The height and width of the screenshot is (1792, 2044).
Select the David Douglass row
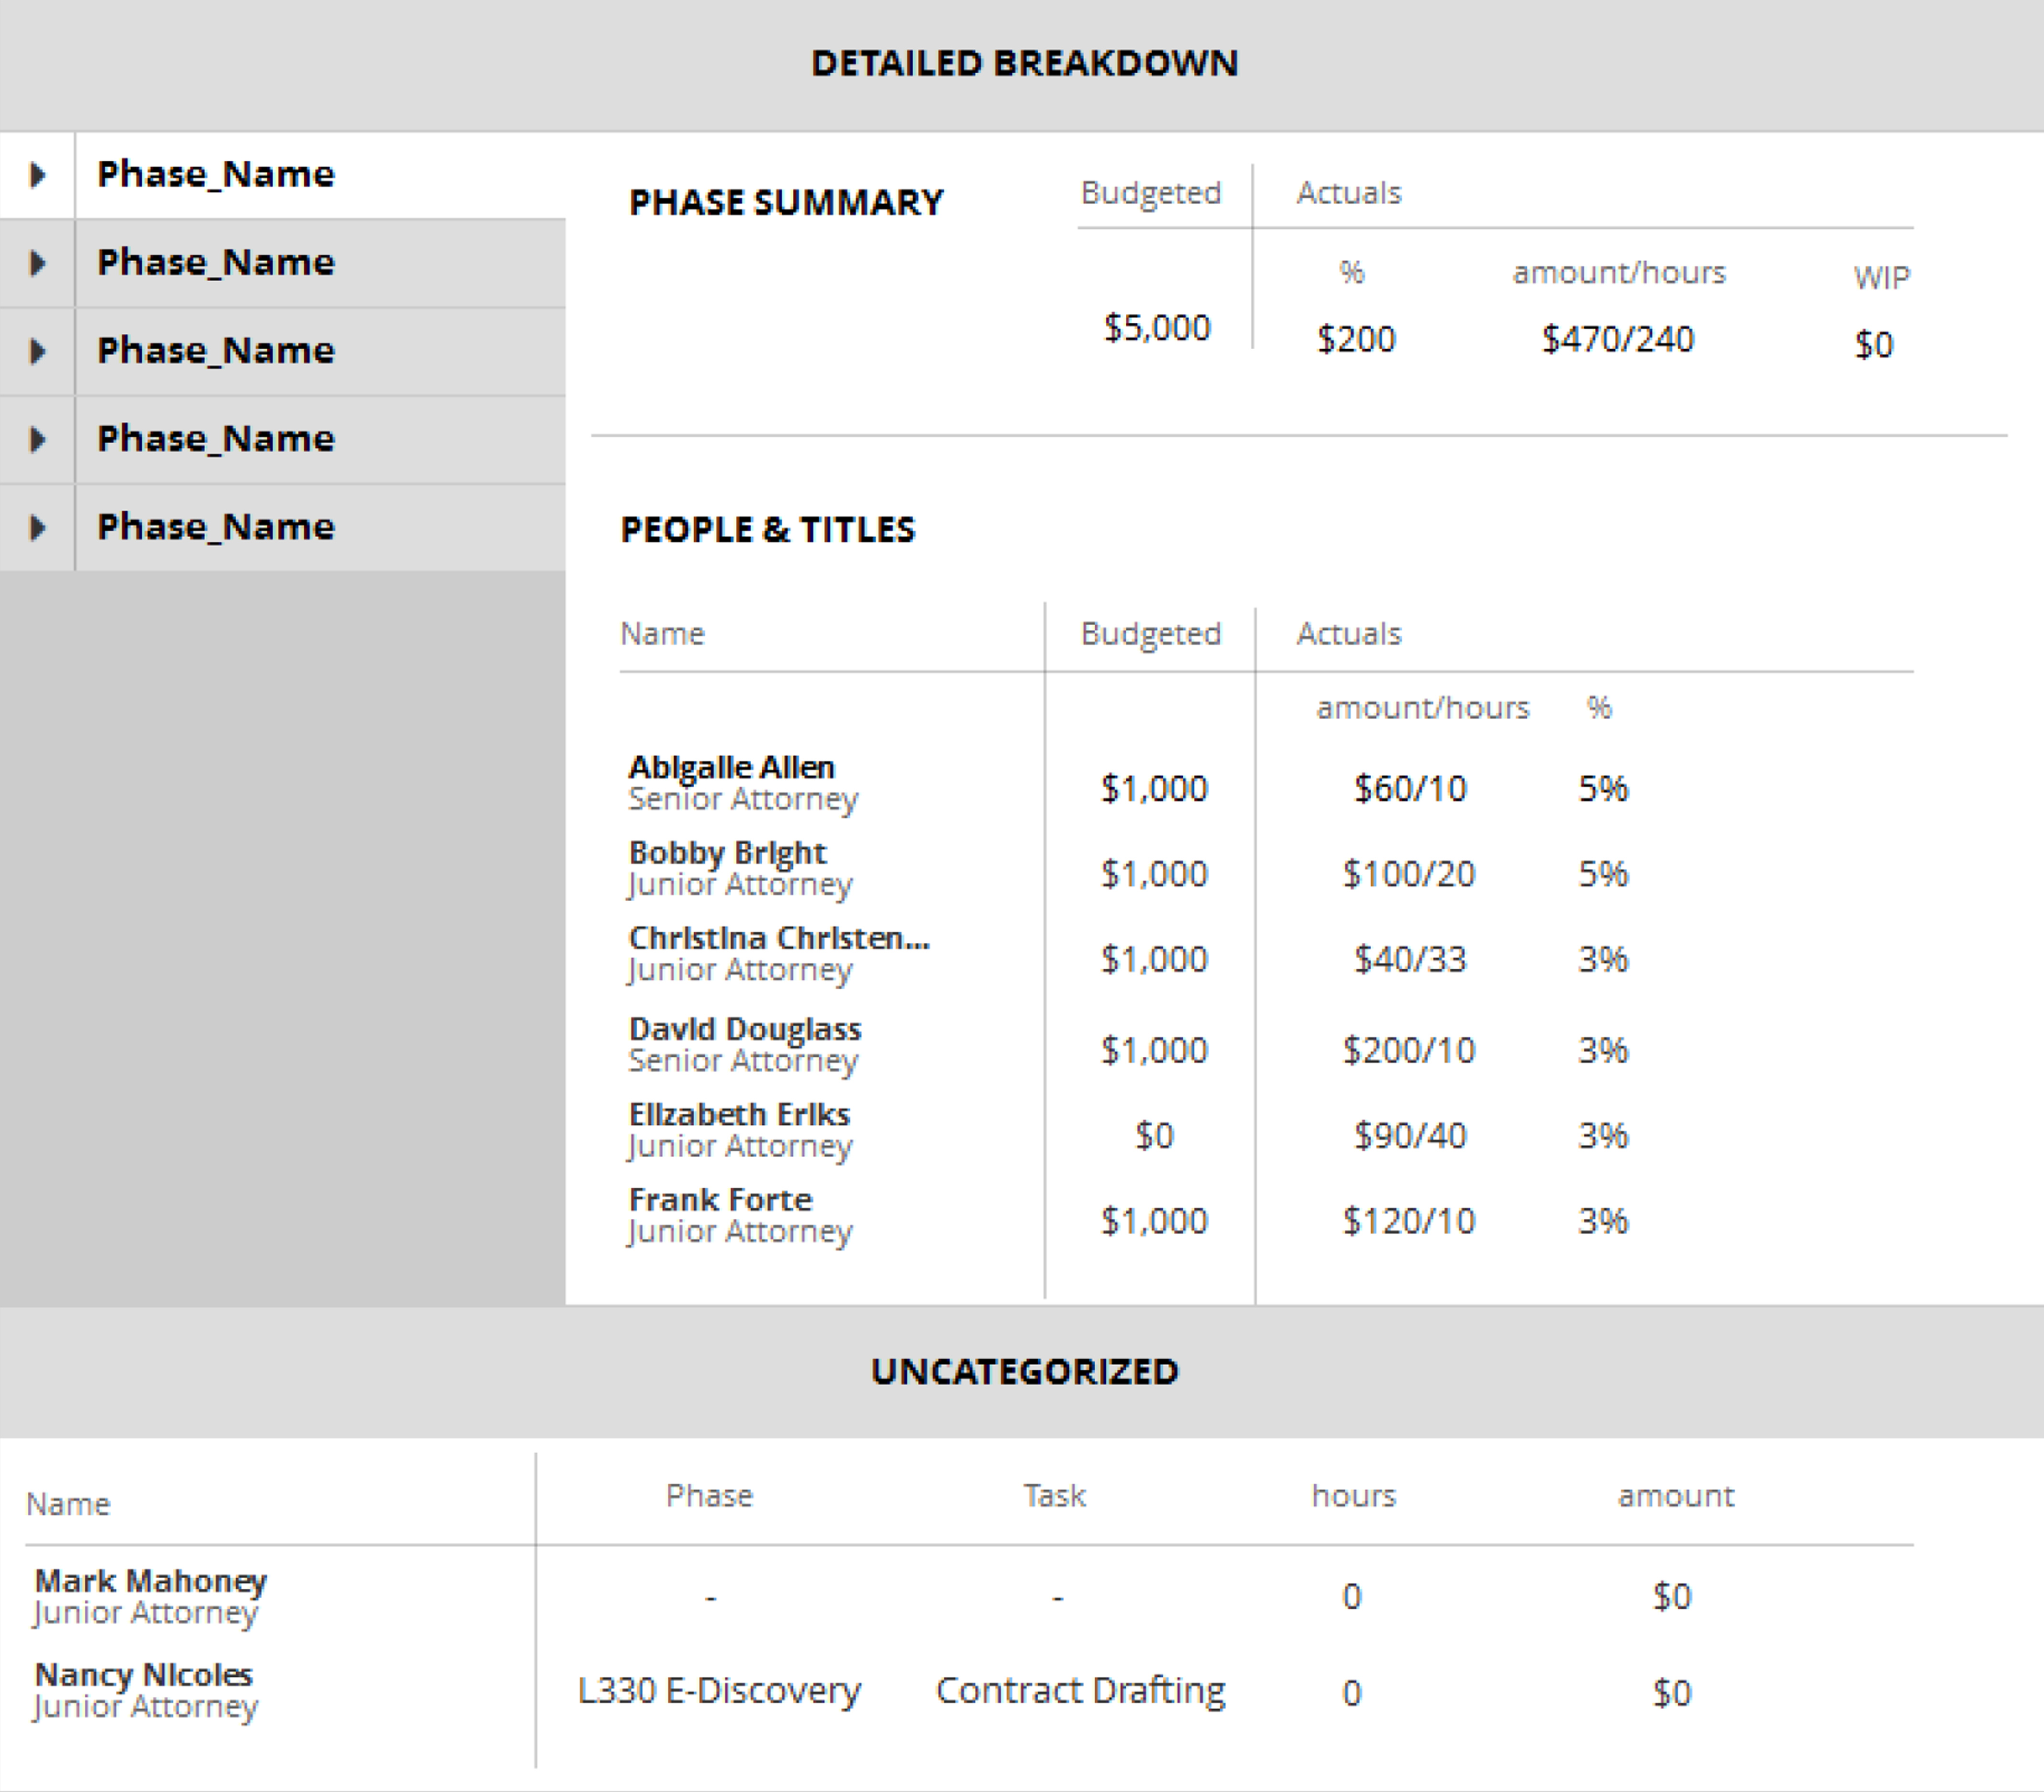(x=744, y=1030)
